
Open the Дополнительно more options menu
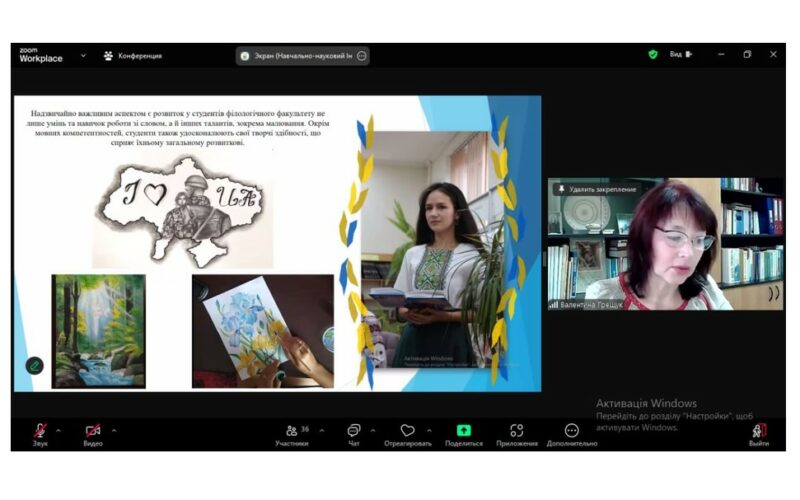pos(571,432)
